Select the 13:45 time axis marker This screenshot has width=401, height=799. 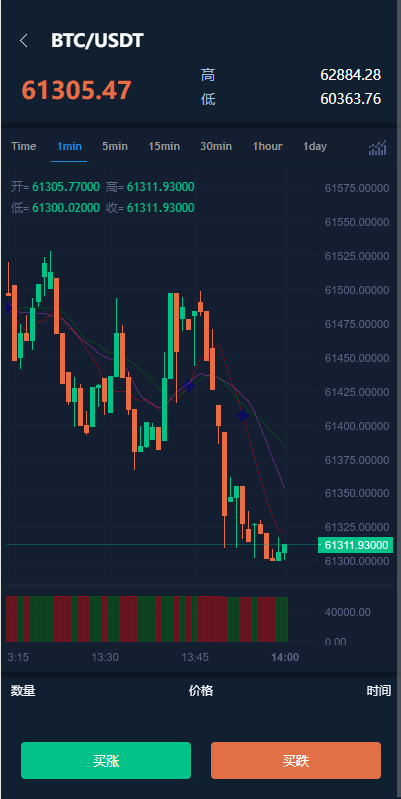195,657
